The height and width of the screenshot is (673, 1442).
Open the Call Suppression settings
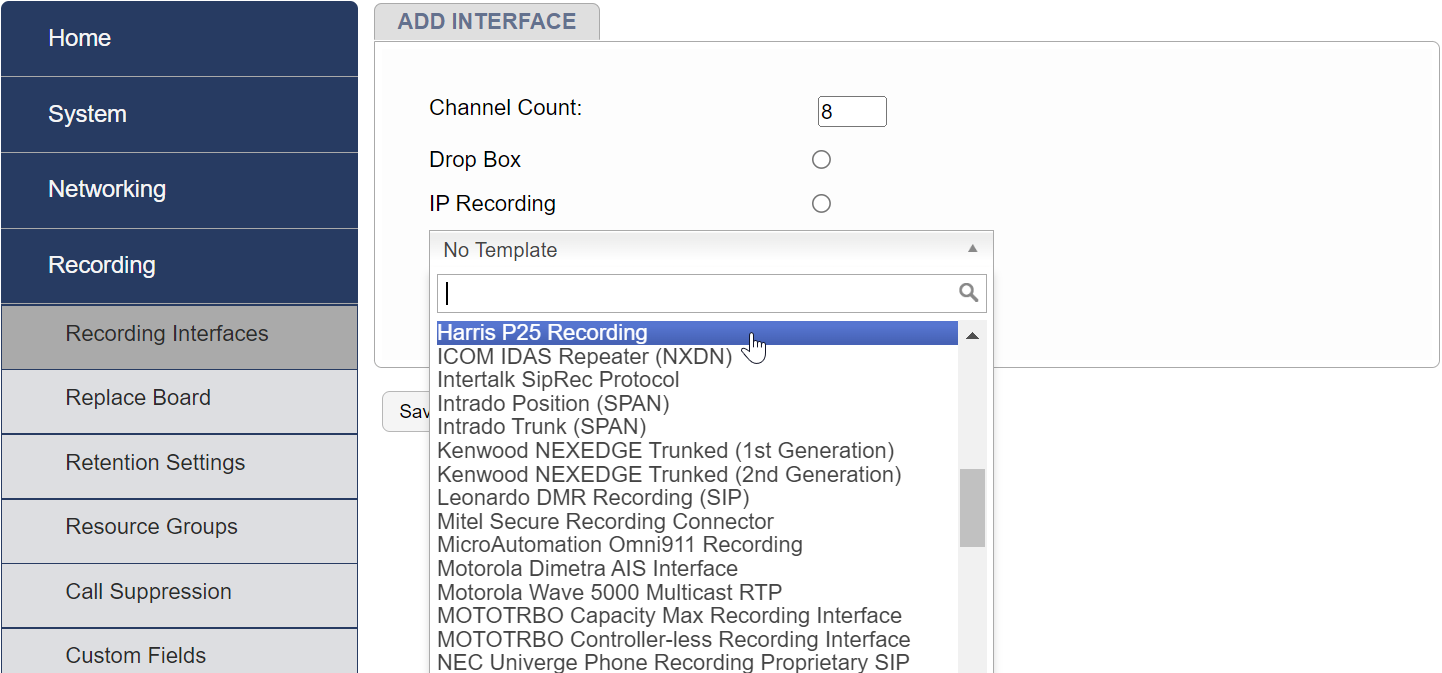click(148, 591)
